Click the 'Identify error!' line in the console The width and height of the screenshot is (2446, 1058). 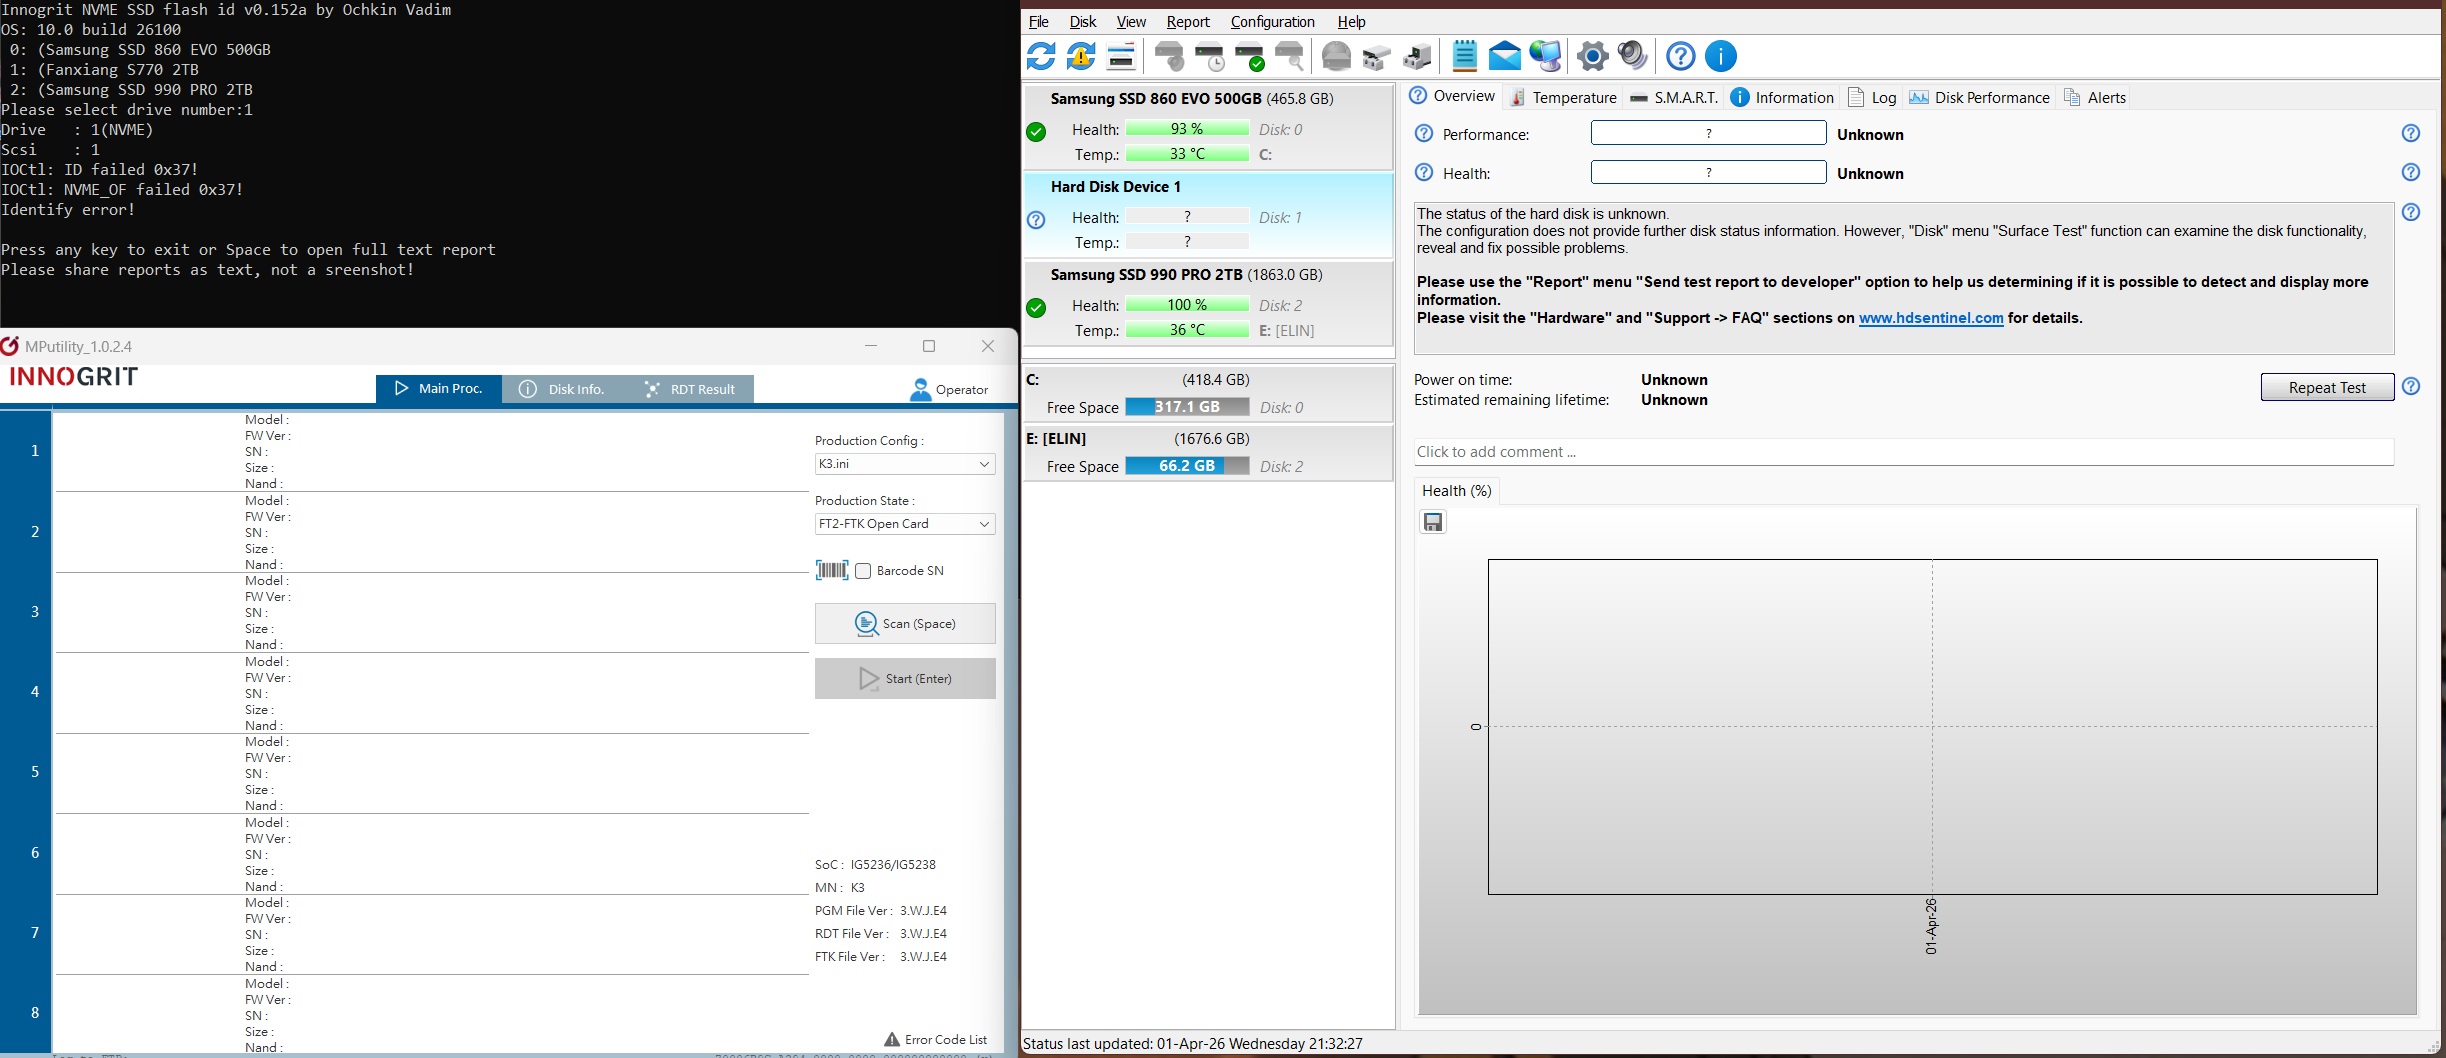coord(68,210)
